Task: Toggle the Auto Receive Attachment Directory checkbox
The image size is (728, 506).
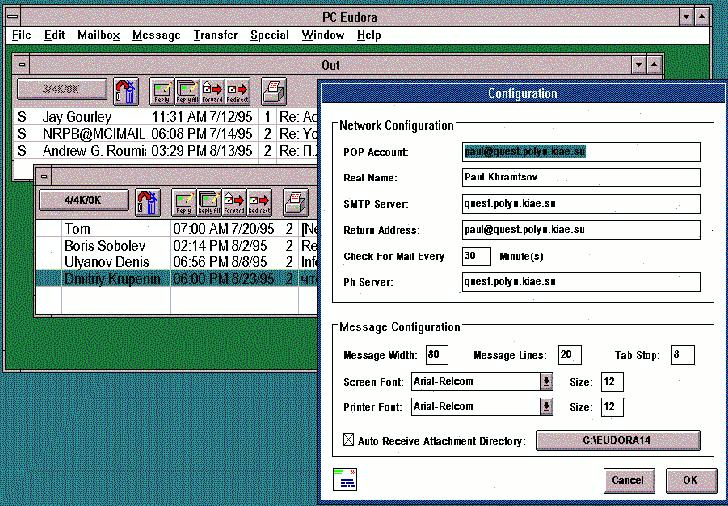Action: tap(349, 440)
